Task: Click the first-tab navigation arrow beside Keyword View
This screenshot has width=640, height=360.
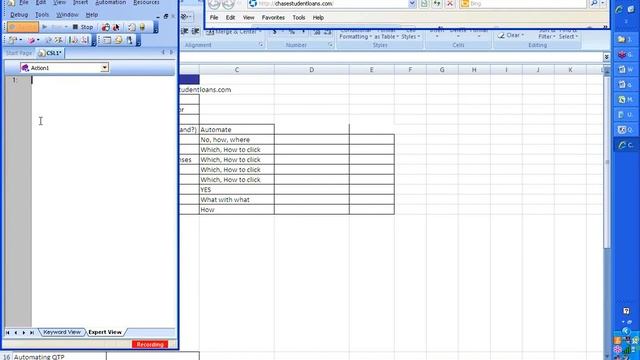Action: pyautogui.click(x=7, y=333)
